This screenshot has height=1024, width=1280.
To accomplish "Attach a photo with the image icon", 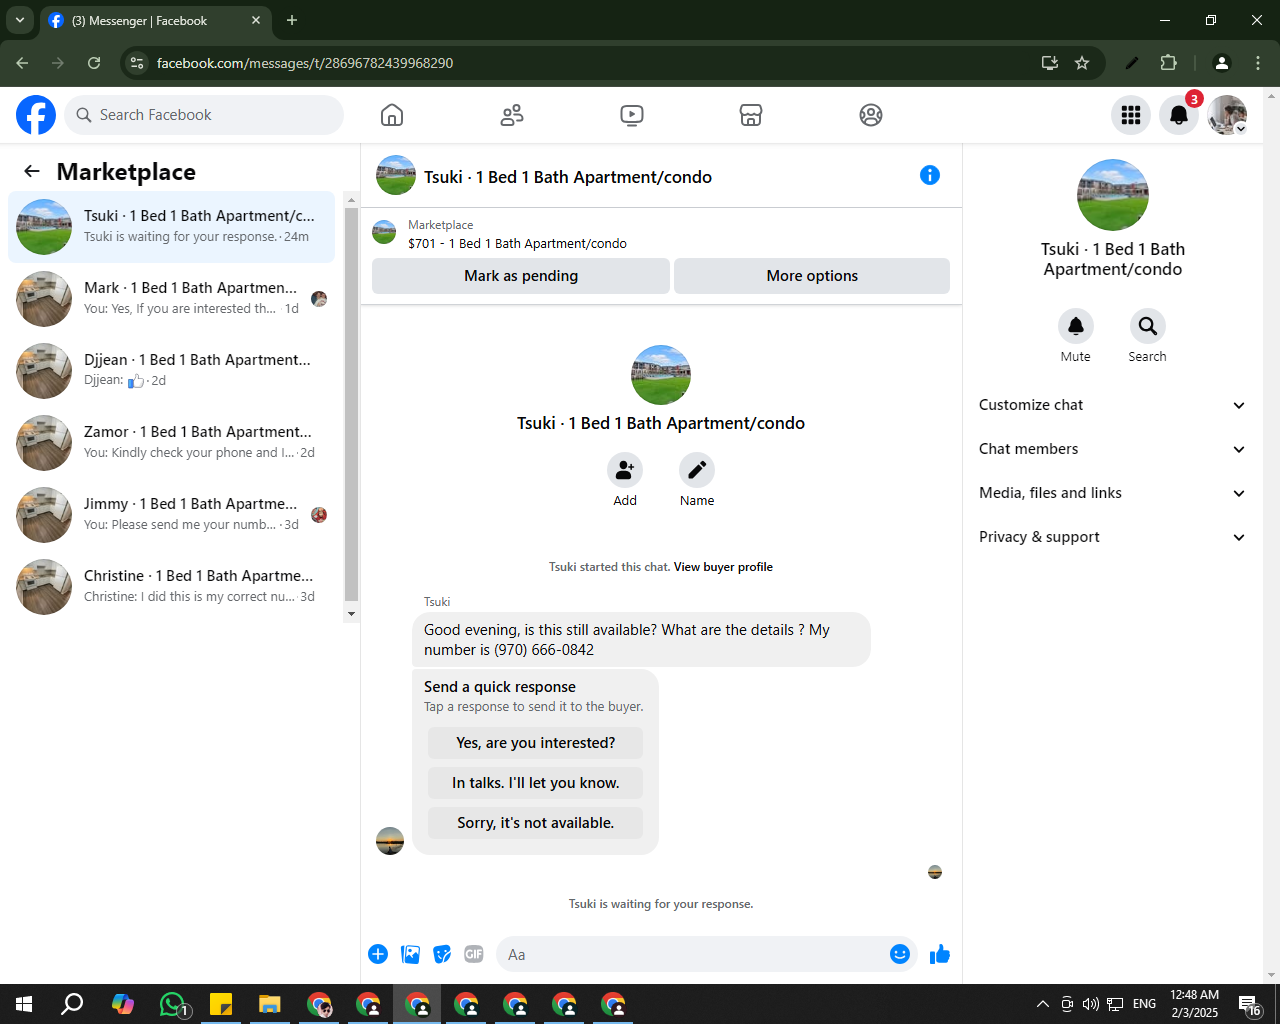I will 410,954.
